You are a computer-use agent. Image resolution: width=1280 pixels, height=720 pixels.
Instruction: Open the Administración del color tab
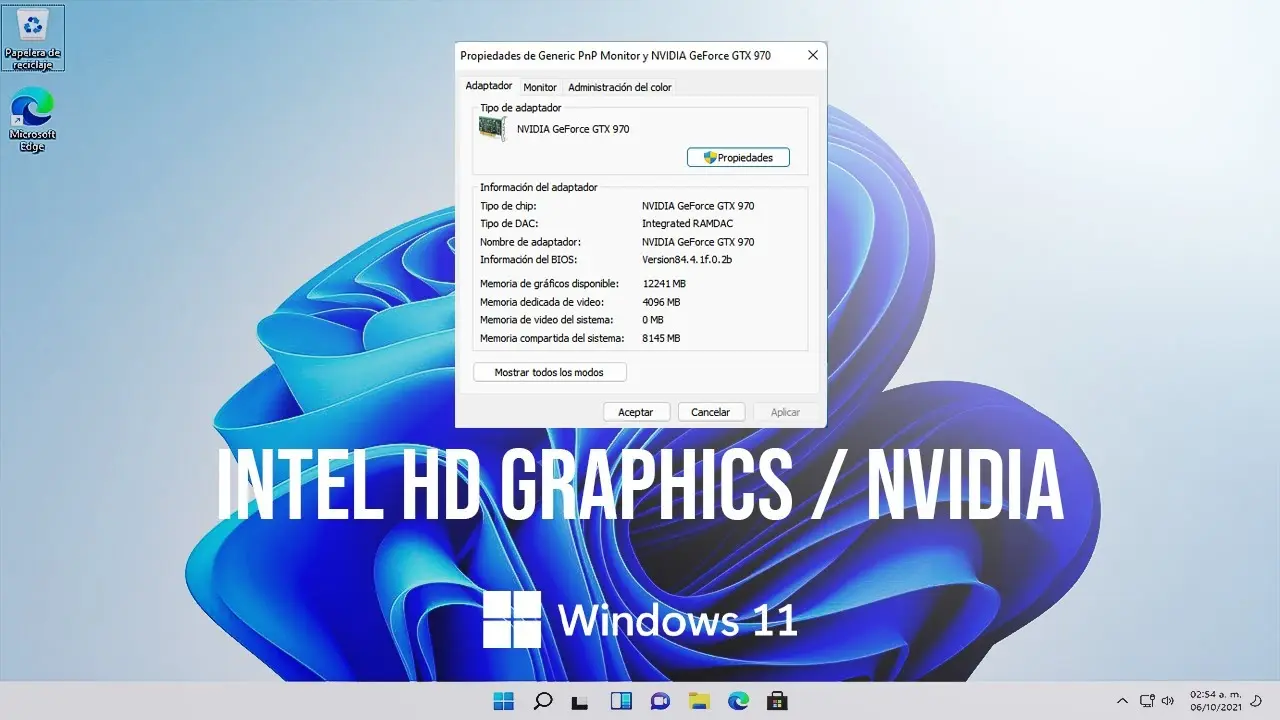click(620, 87)
